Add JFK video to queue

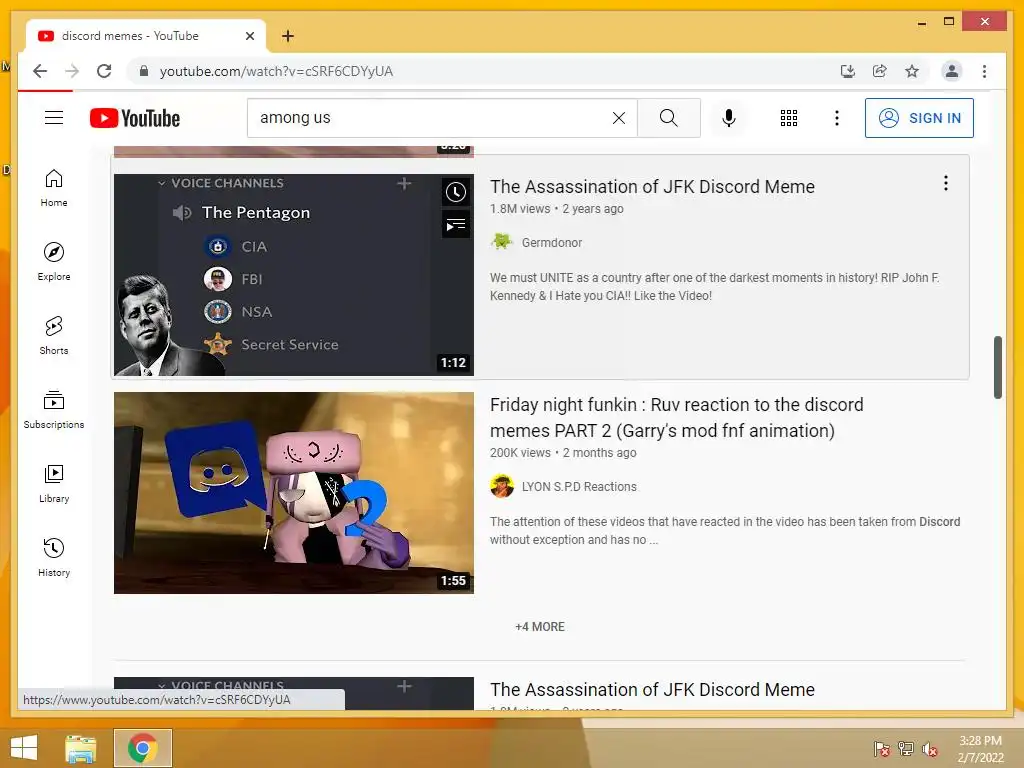456,225
